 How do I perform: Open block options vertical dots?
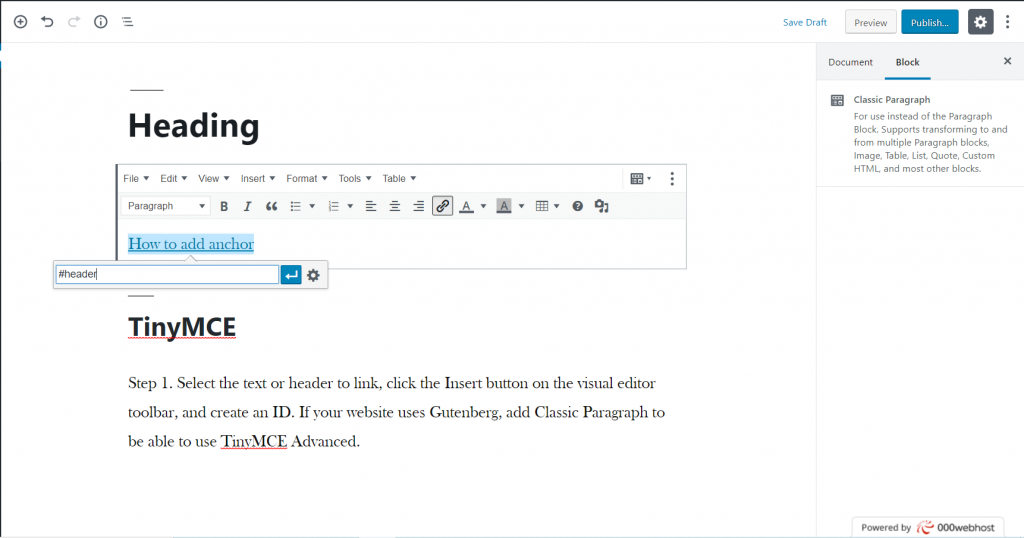pyautogui.click(x=671, y=179)
